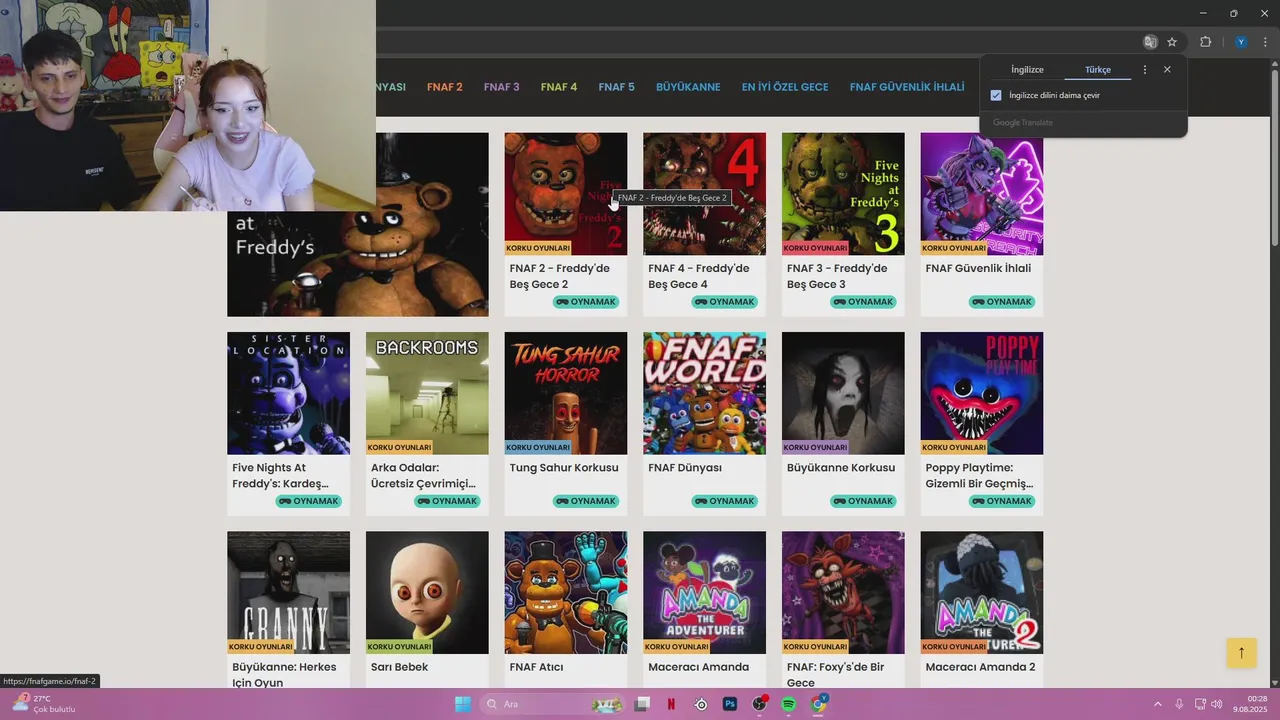
Task: Go to BÜYÜKANNE in the navigation bar
Action: [688, 87]
